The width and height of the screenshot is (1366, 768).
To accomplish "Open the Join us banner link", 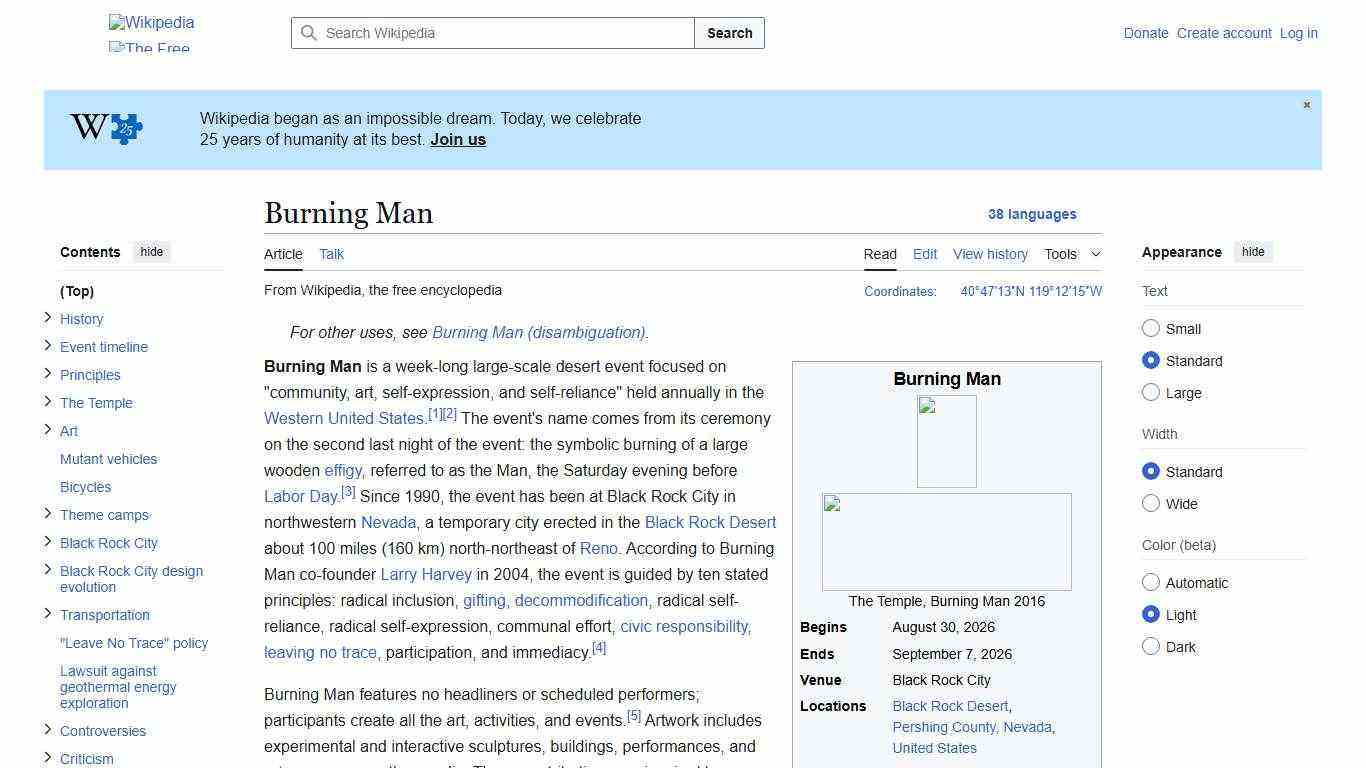I will [x=457, y=139].
